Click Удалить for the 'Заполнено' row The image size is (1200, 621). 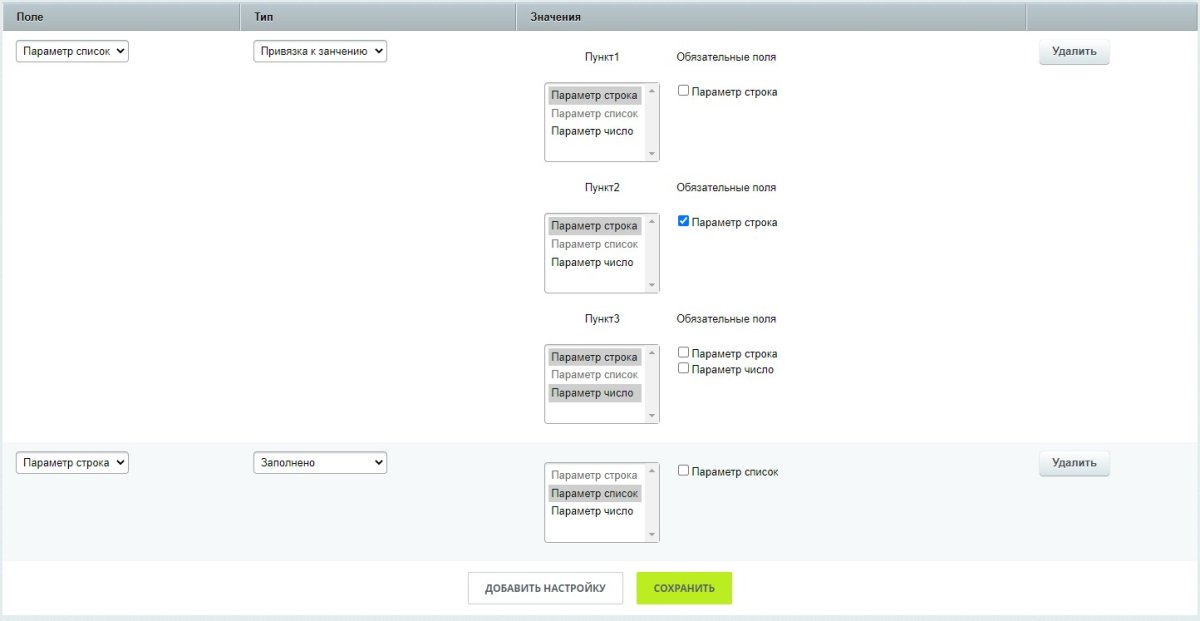click(1074, 463)
